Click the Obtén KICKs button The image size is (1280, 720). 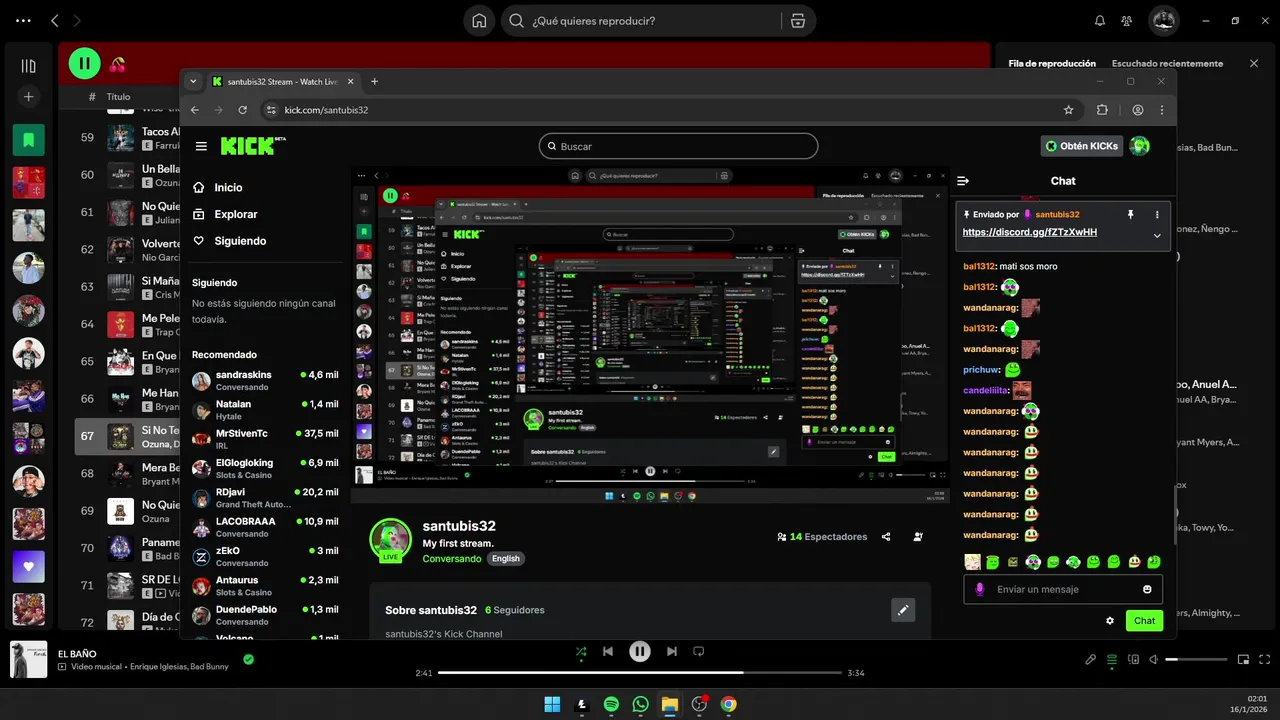pyautogui.click(x=1082, y=146)
